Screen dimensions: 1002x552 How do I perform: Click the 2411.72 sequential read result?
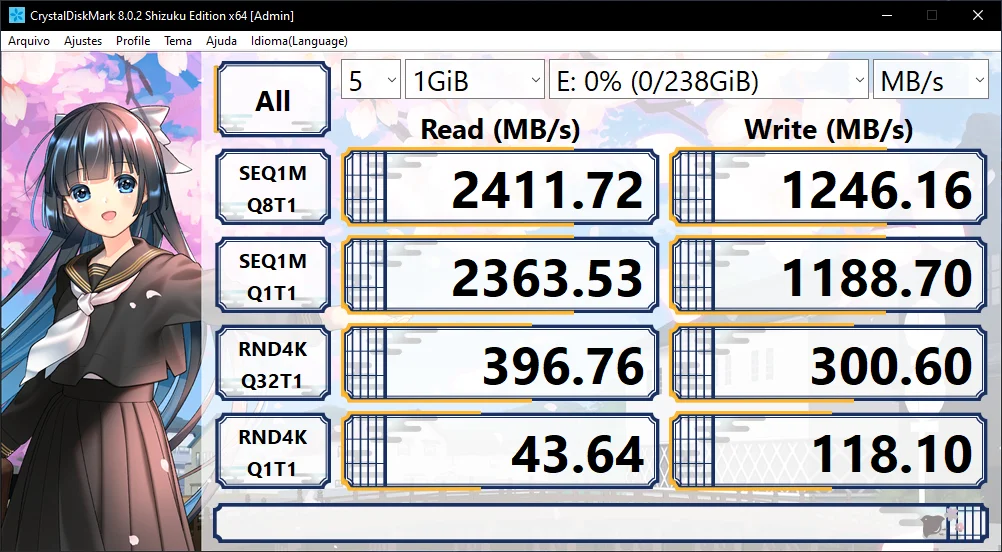(x=500, y=188)
